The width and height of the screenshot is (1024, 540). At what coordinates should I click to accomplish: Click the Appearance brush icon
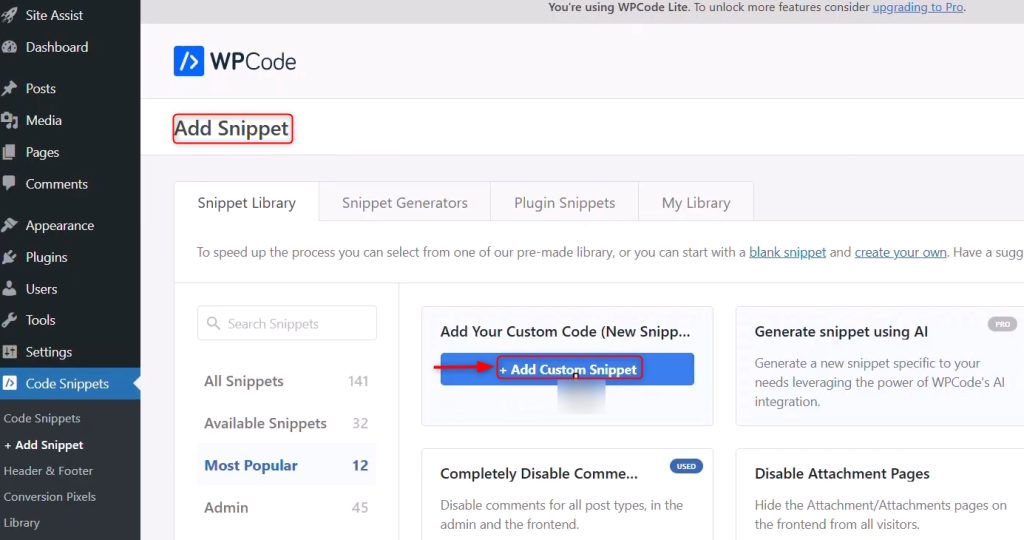[x=10, y=225]
